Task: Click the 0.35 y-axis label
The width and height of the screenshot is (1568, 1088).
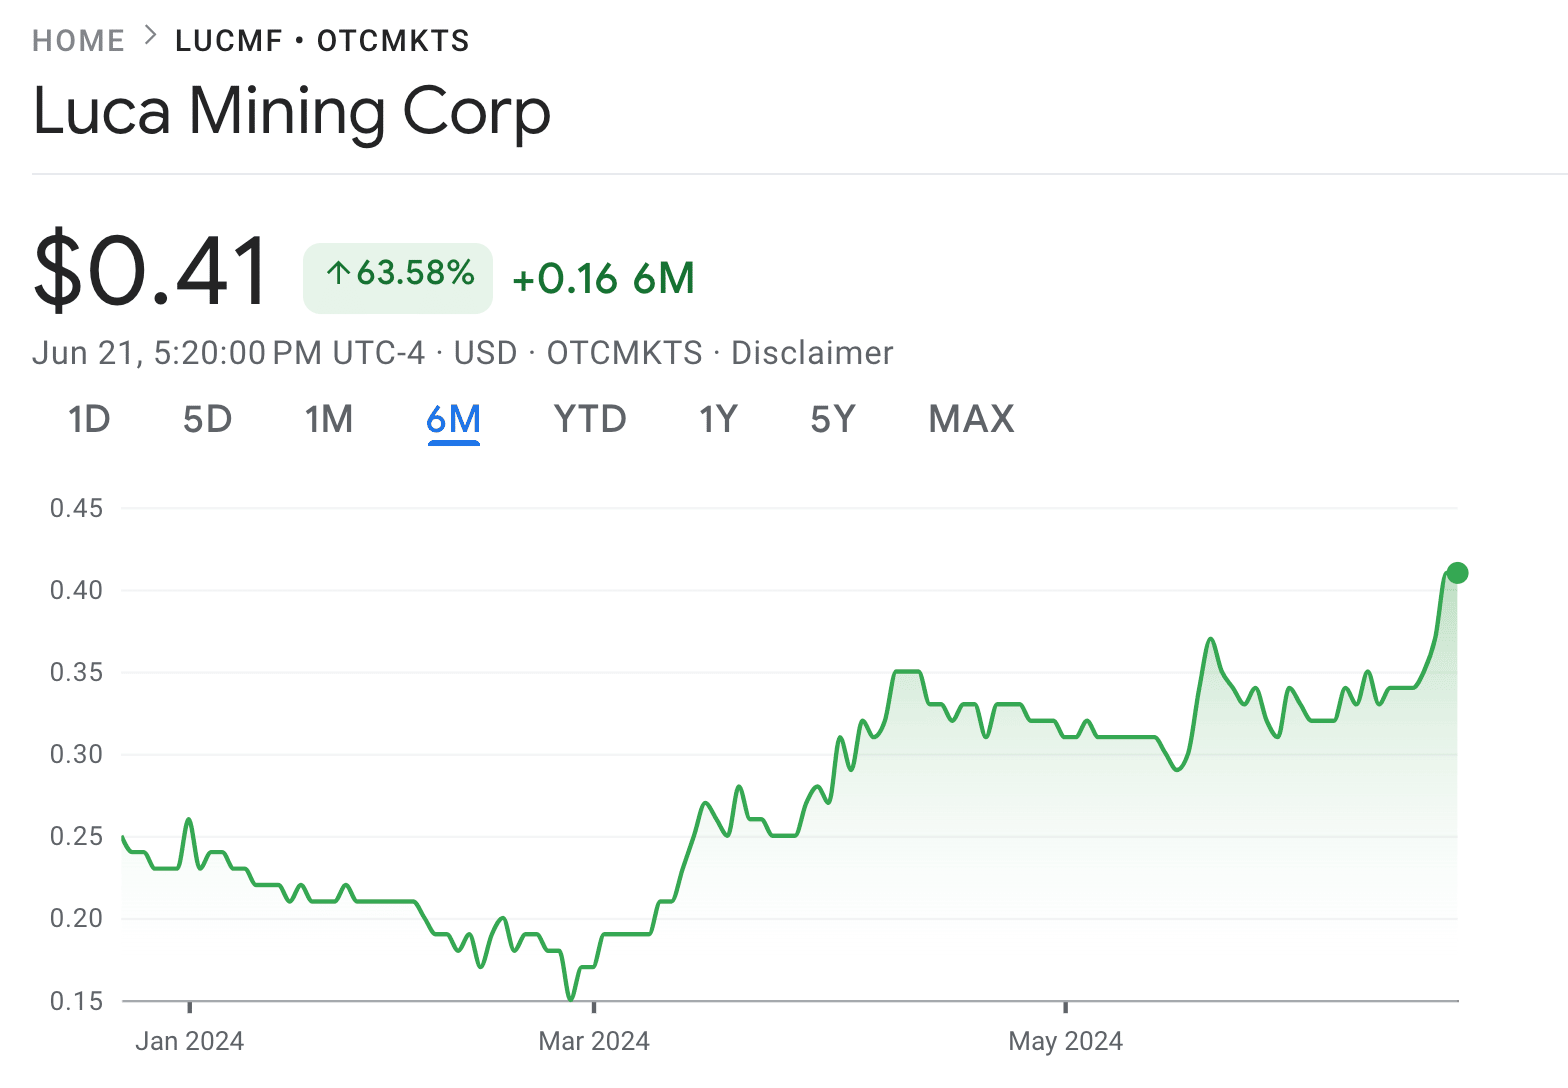Action: pyautogui.click(x=77, y=672)
